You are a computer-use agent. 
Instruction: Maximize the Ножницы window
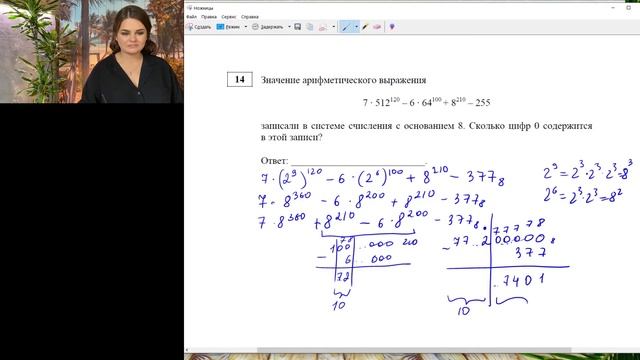(x=629, y=8)
